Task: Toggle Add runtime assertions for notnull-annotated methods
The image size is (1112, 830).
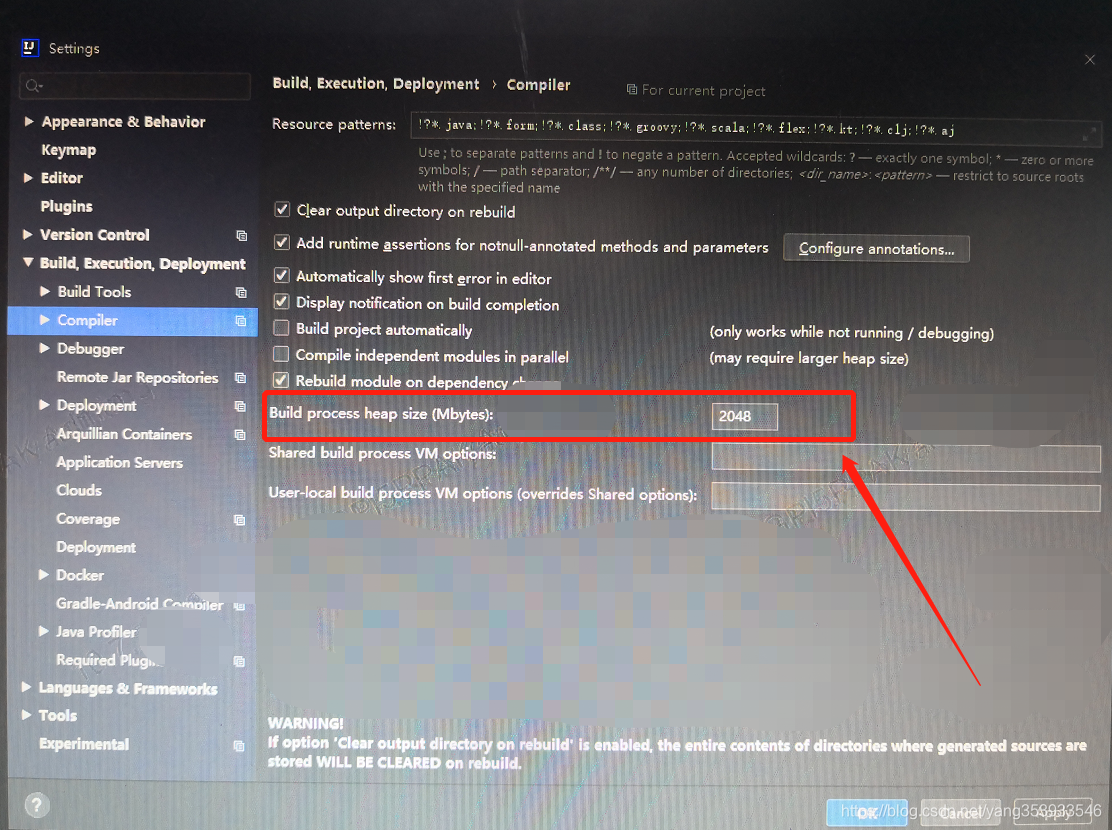Action: click(x=282, y=243)
